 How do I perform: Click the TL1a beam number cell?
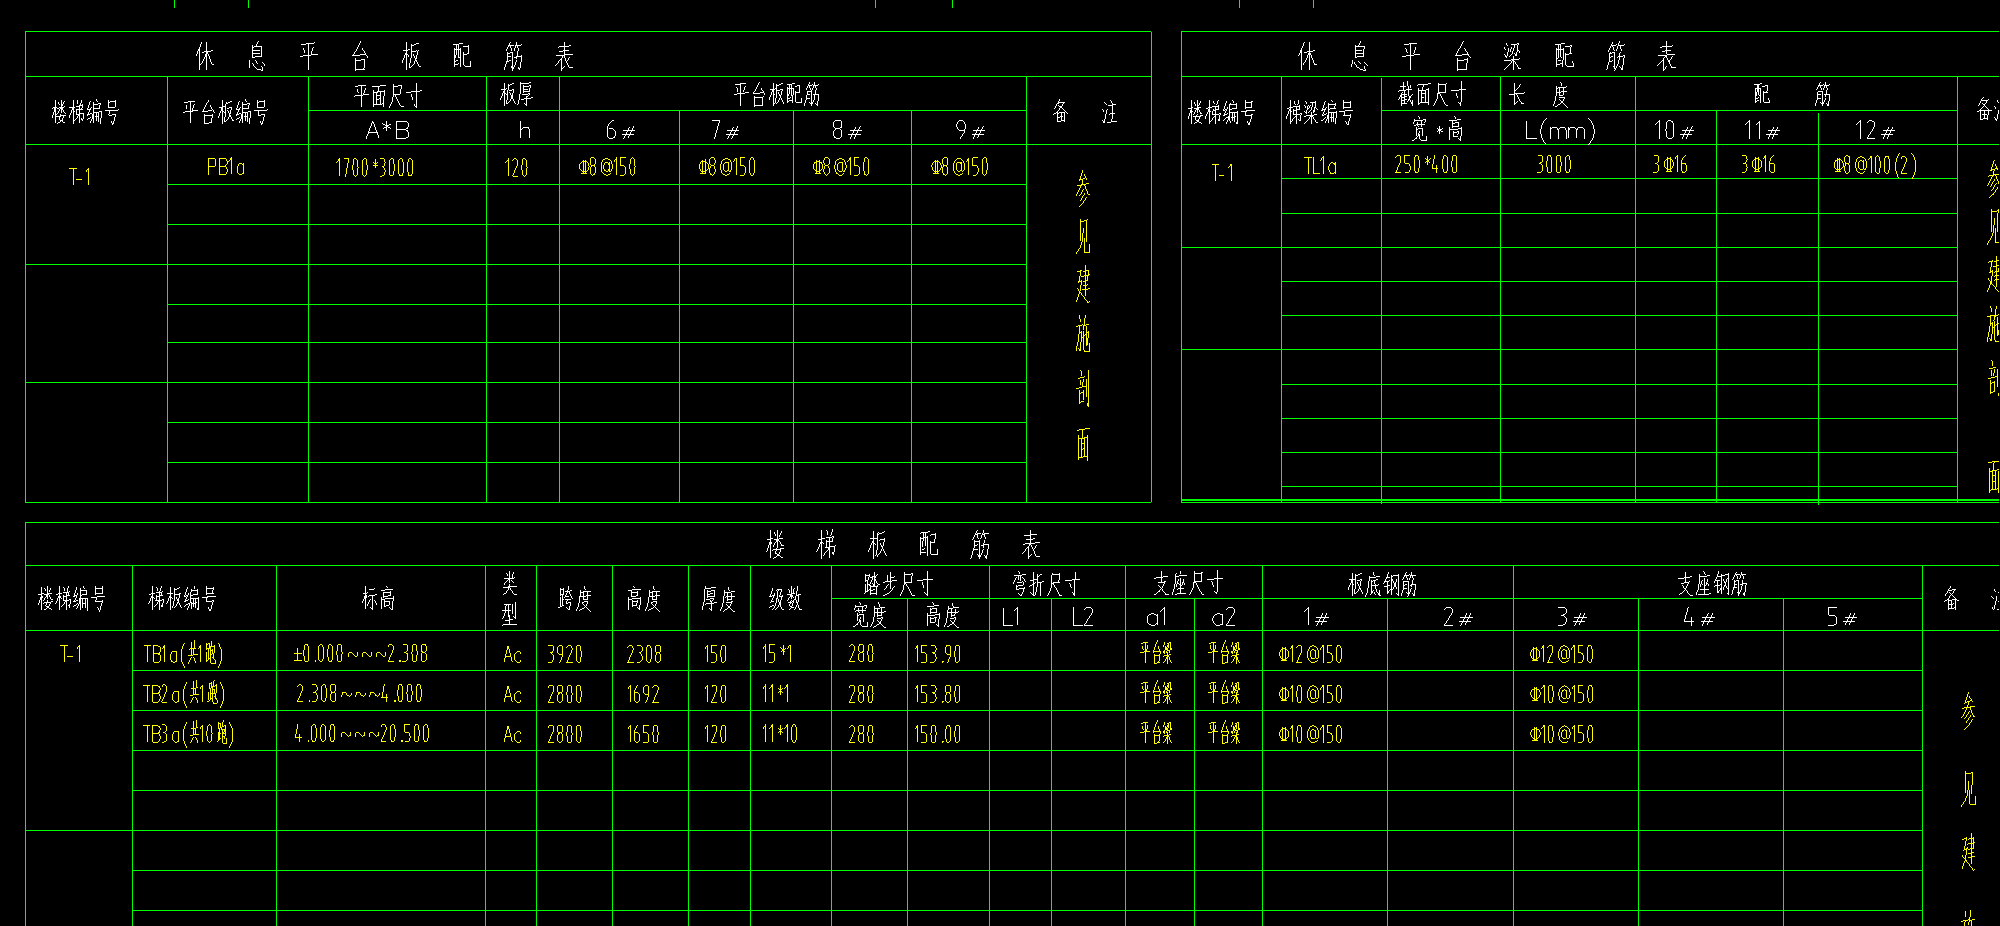coord(1320,165)
